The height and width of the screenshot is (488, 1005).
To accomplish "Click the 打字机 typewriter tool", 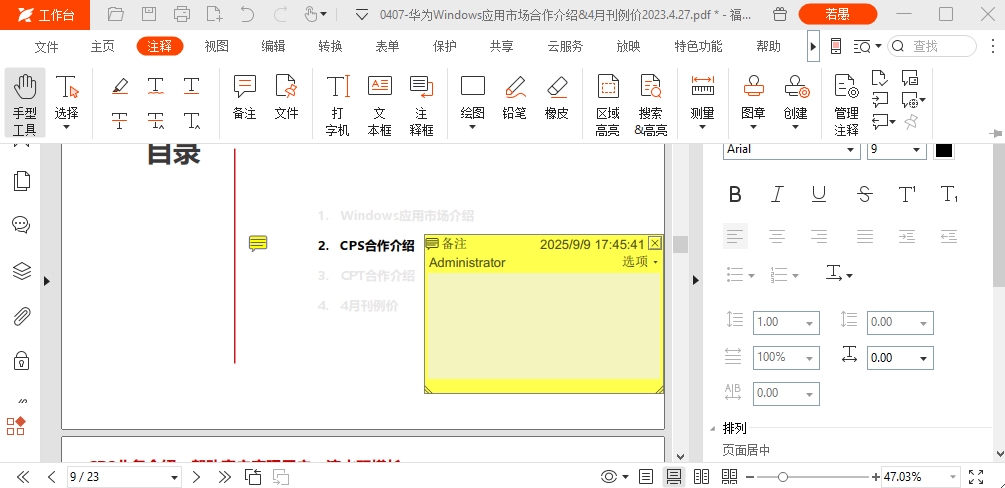I will pyautogui.click(x=337, y=105).
